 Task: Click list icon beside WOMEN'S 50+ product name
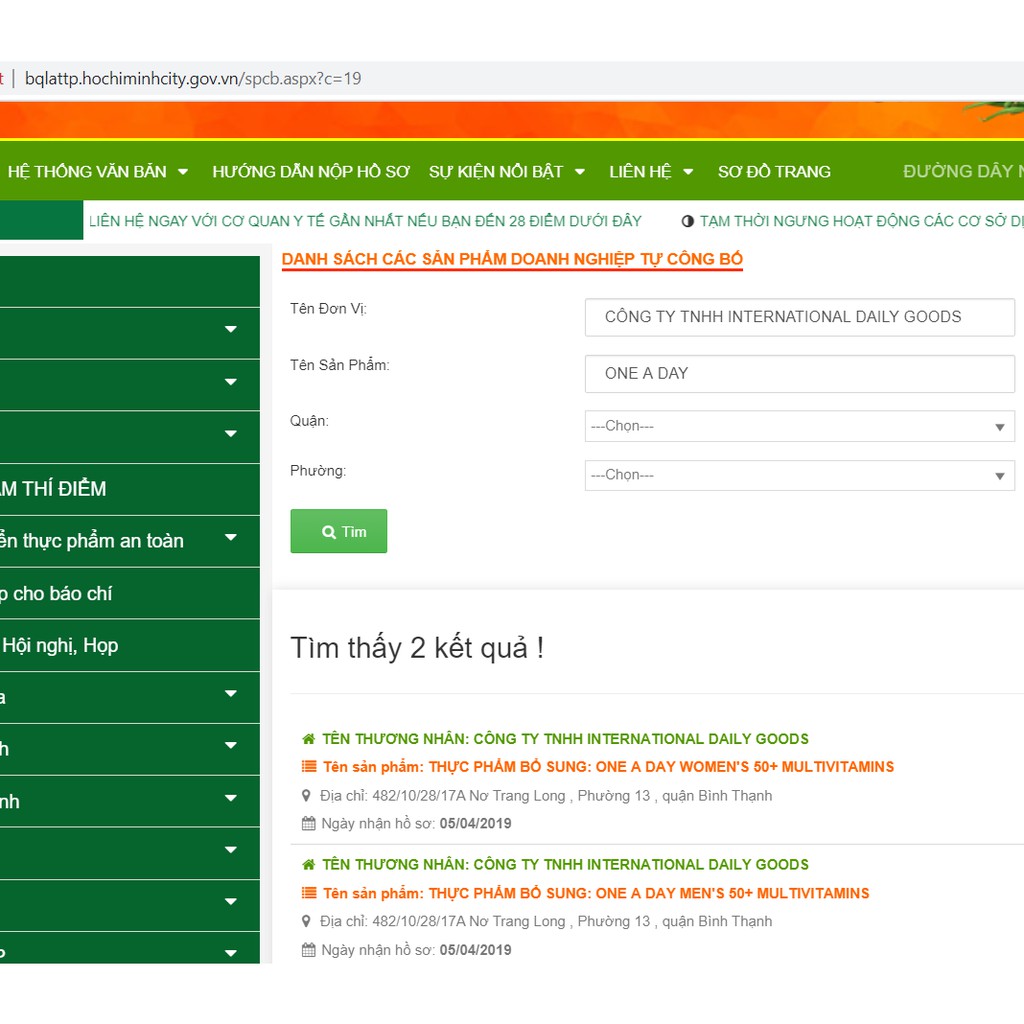click(309, 767)
